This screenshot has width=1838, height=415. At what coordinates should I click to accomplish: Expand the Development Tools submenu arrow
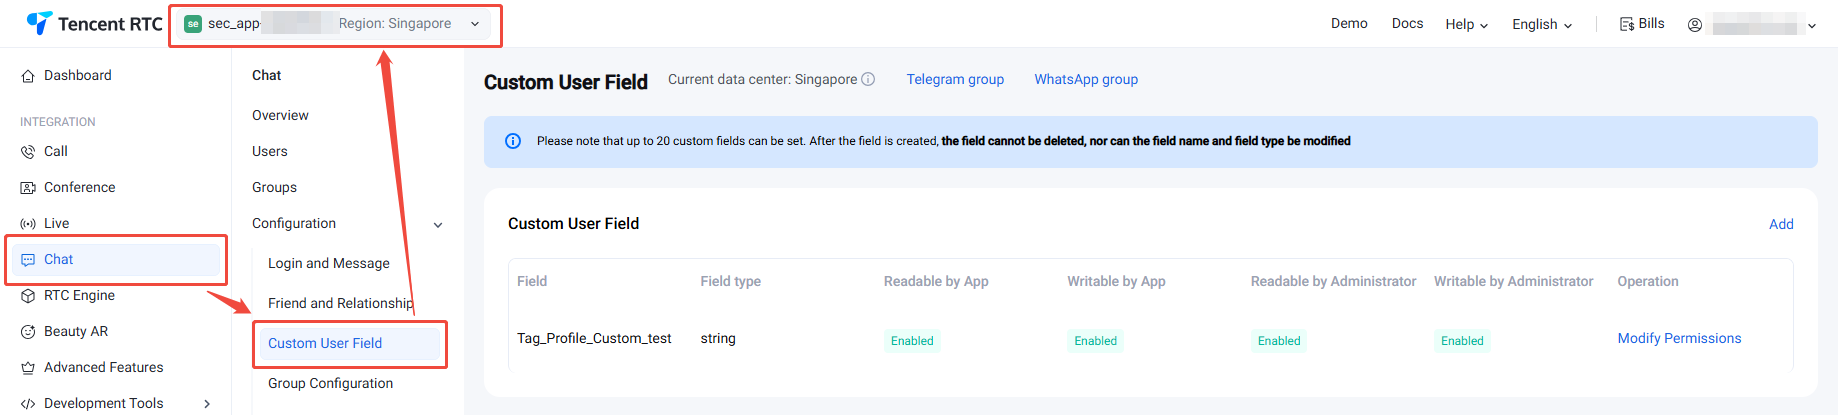point(207,404)
